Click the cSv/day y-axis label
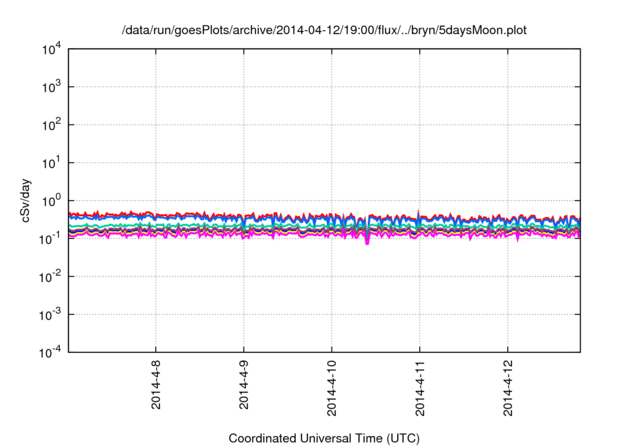640x448 pixels. coord(26,200)
